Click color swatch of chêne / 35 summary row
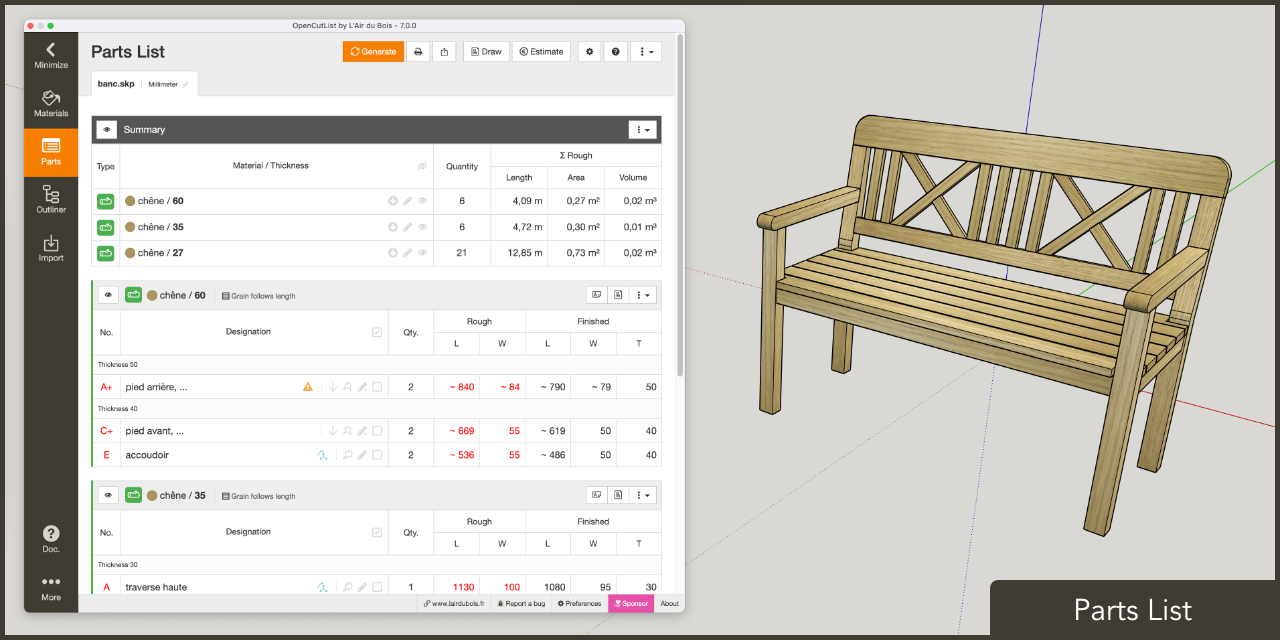 130,227
